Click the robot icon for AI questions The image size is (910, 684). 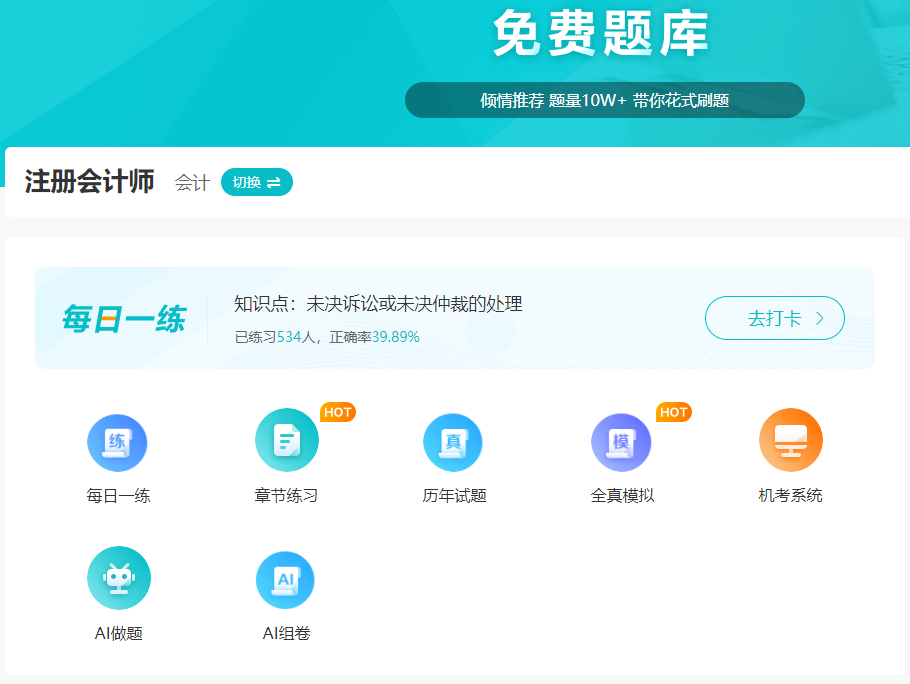click(118, 577)
